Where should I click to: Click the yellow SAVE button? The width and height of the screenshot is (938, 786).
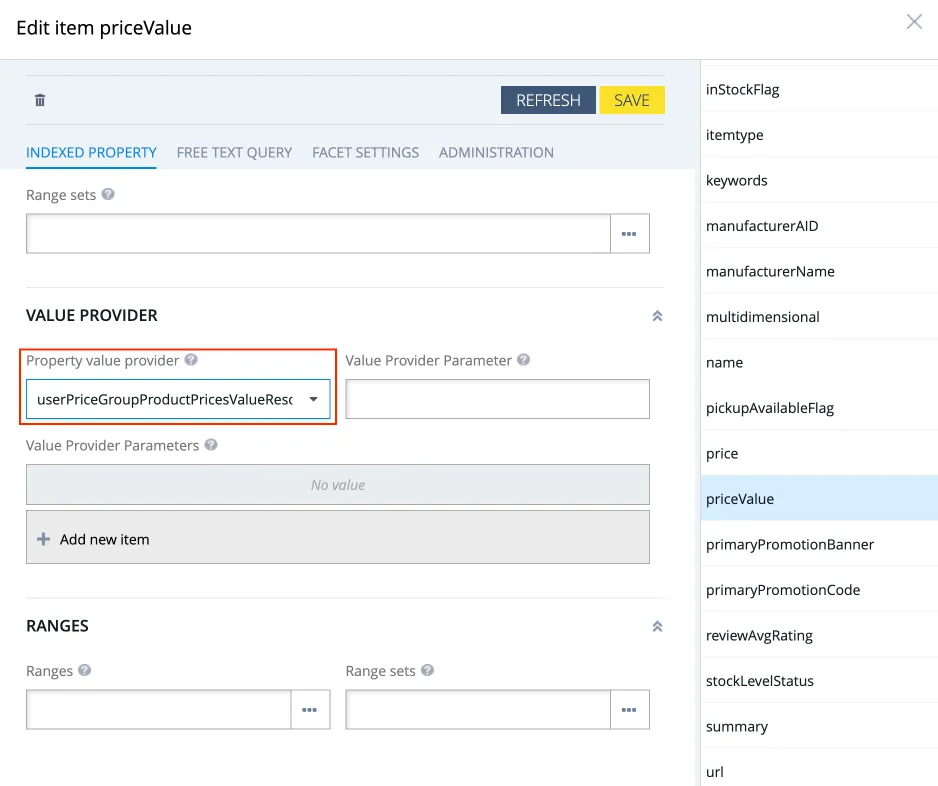[632, 100]
